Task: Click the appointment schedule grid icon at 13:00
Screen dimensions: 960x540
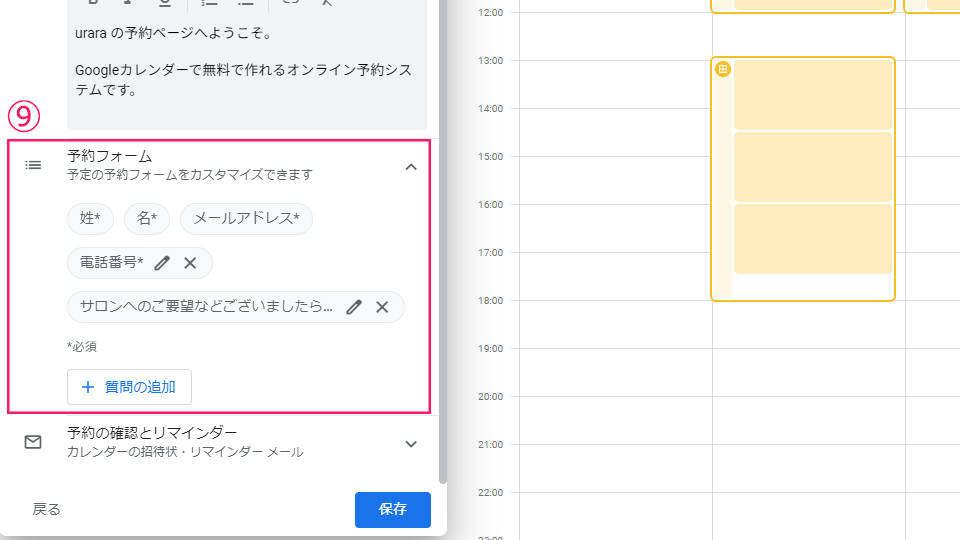Action: point(723,69)
